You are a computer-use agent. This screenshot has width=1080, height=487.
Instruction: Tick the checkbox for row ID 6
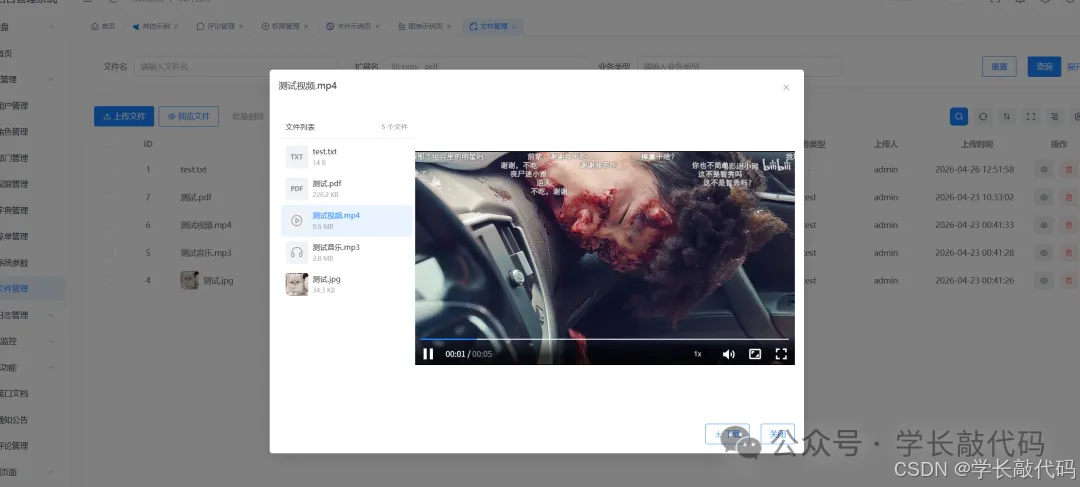click(x=109, y=225)
